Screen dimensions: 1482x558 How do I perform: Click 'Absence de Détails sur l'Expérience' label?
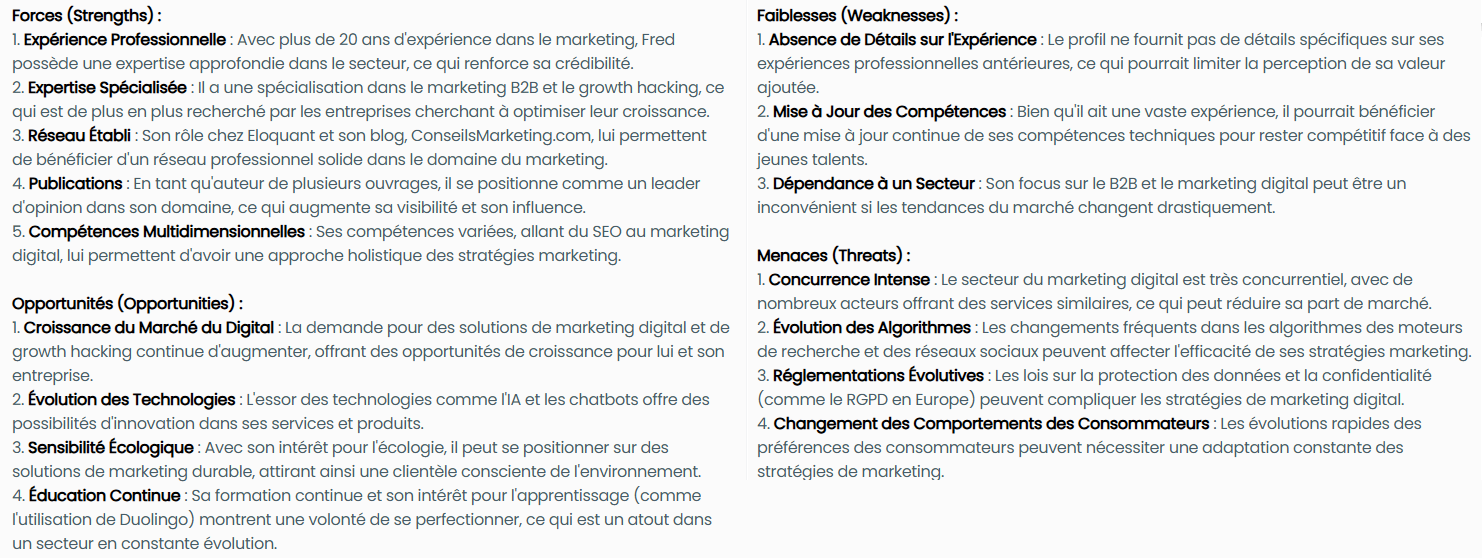click(903, 40)
